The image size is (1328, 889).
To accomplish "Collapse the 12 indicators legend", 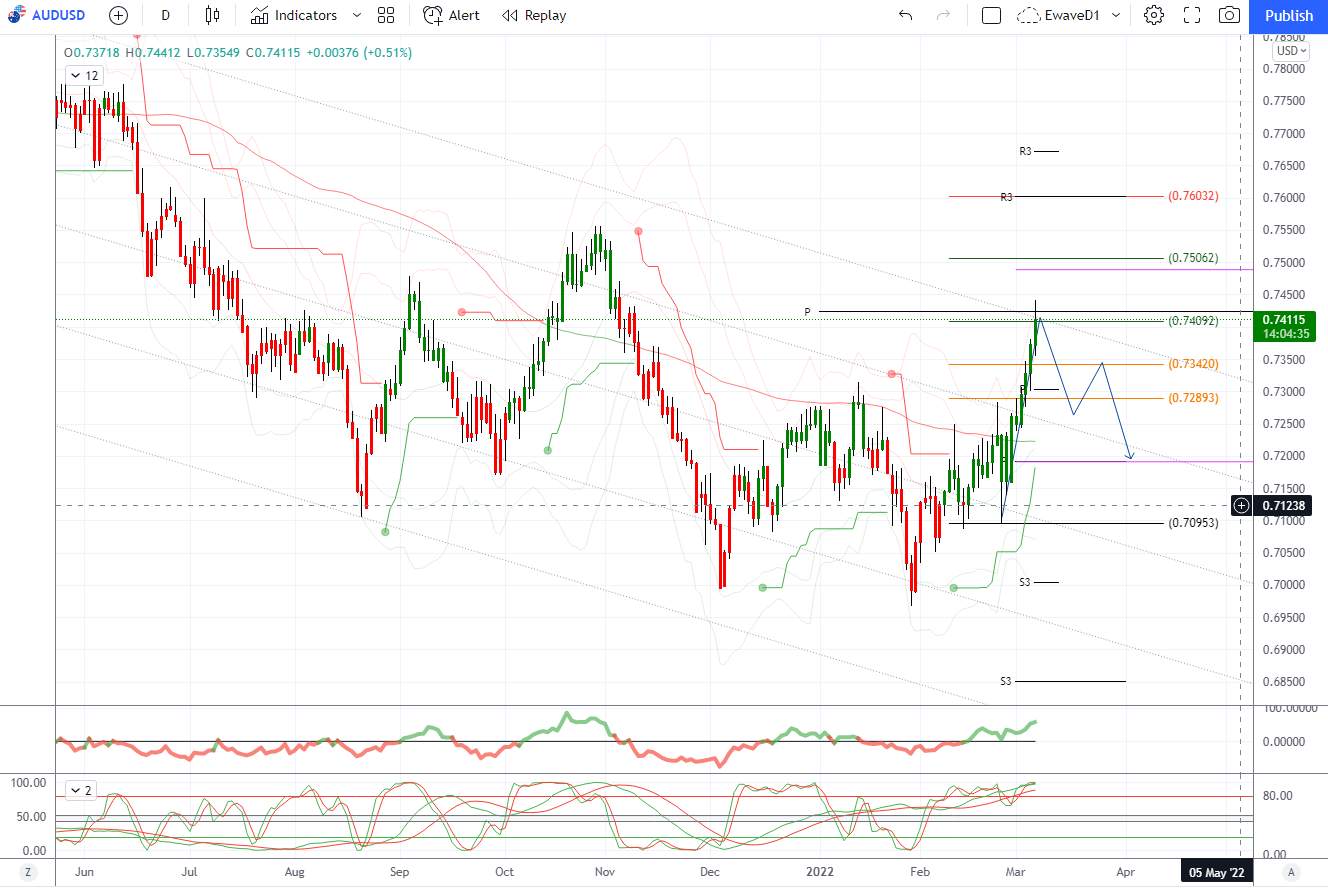I will coord(84,76).
